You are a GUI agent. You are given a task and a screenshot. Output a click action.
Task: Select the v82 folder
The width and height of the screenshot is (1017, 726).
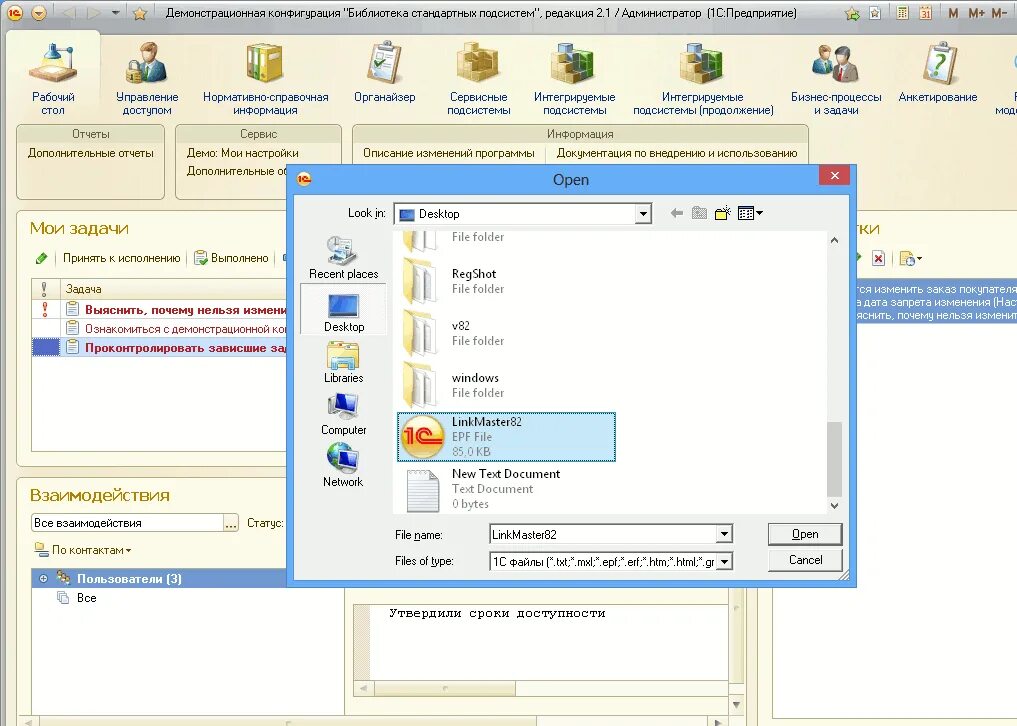point(454,333)
